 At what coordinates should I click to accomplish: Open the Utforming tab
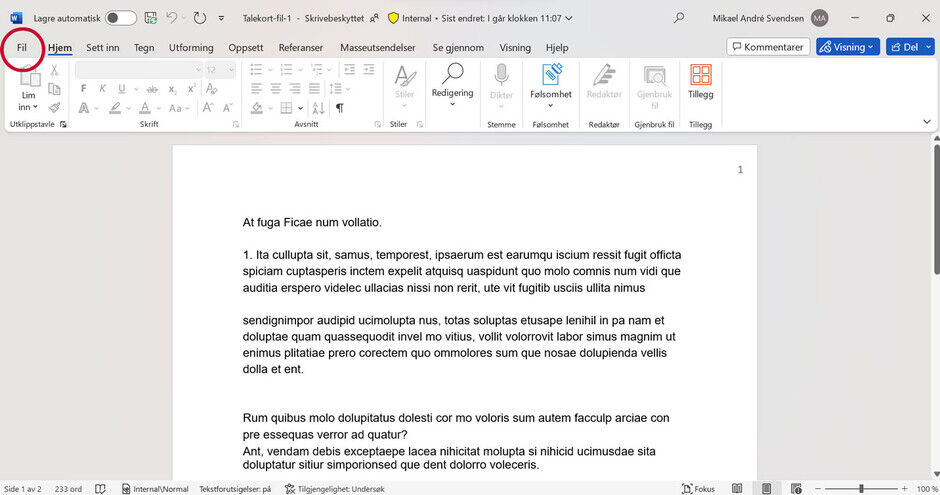(191, 47)
